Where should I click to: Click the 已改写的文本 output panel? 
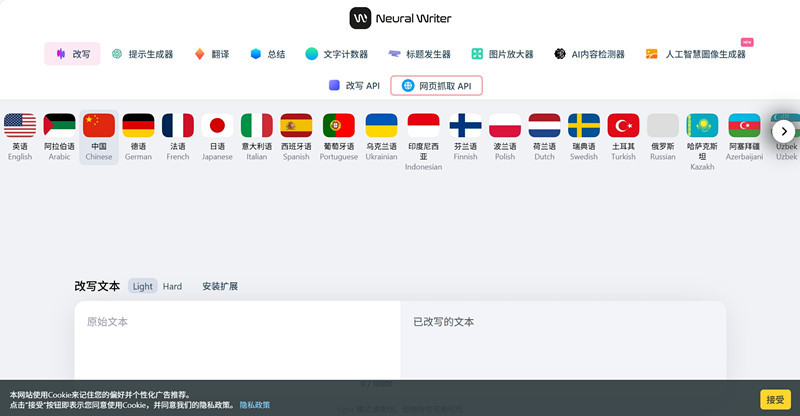pyautogui.click(x=563, y=340)
